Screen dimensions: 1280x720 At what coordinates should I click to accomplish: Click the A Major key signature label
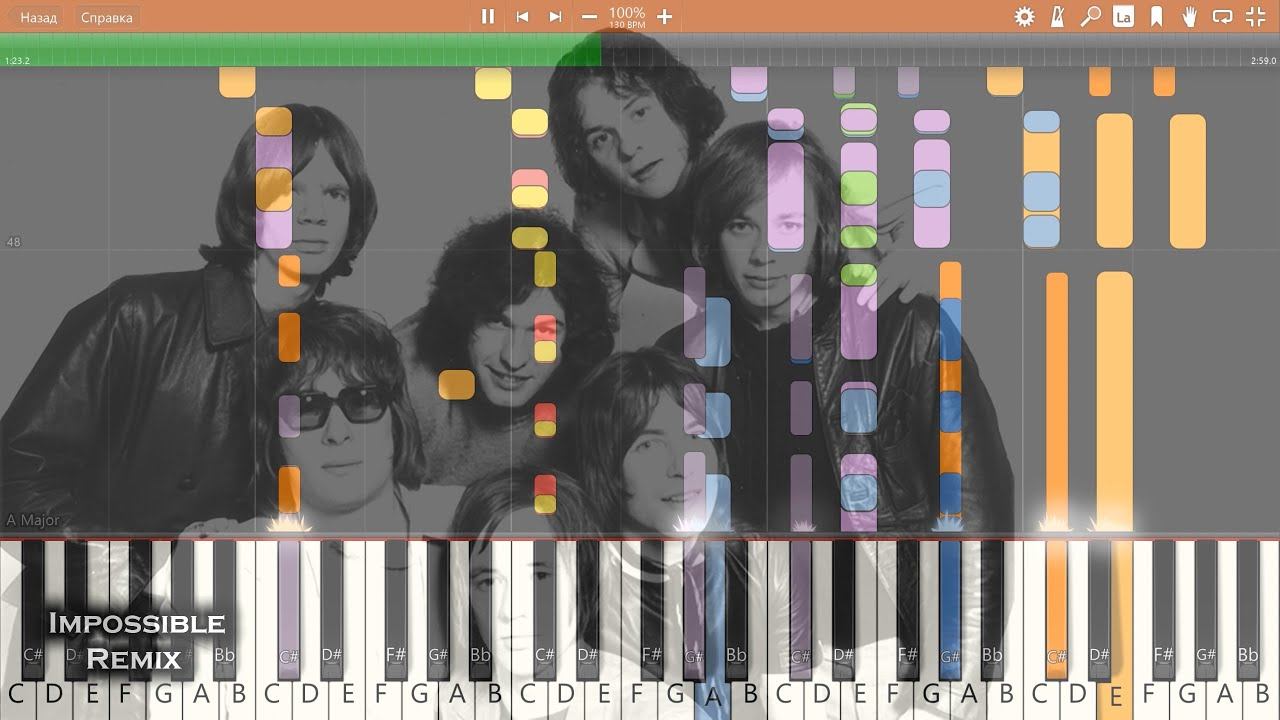(x=33, y=520)
